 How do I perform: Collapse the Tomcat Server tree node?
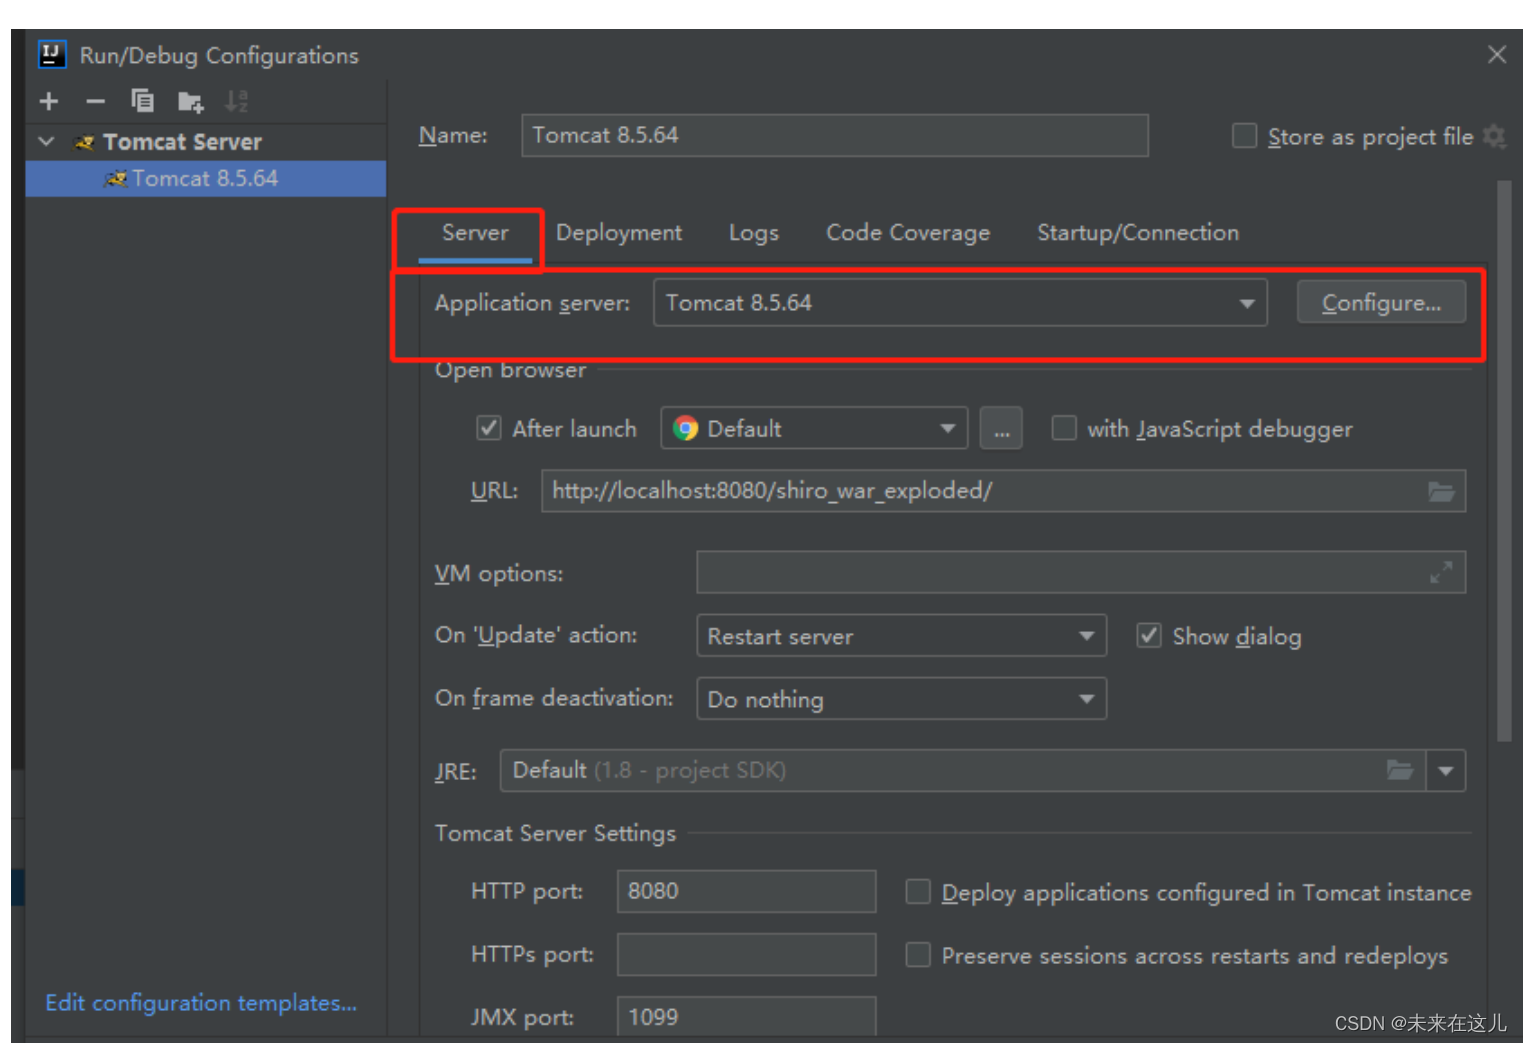pos(46,142)
